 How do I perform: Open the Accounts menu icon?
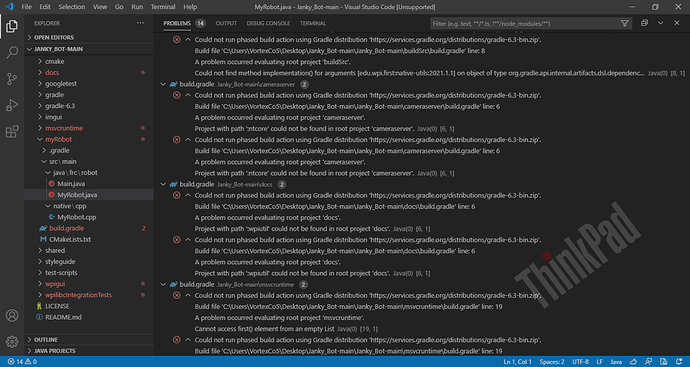tap(12, 316)
